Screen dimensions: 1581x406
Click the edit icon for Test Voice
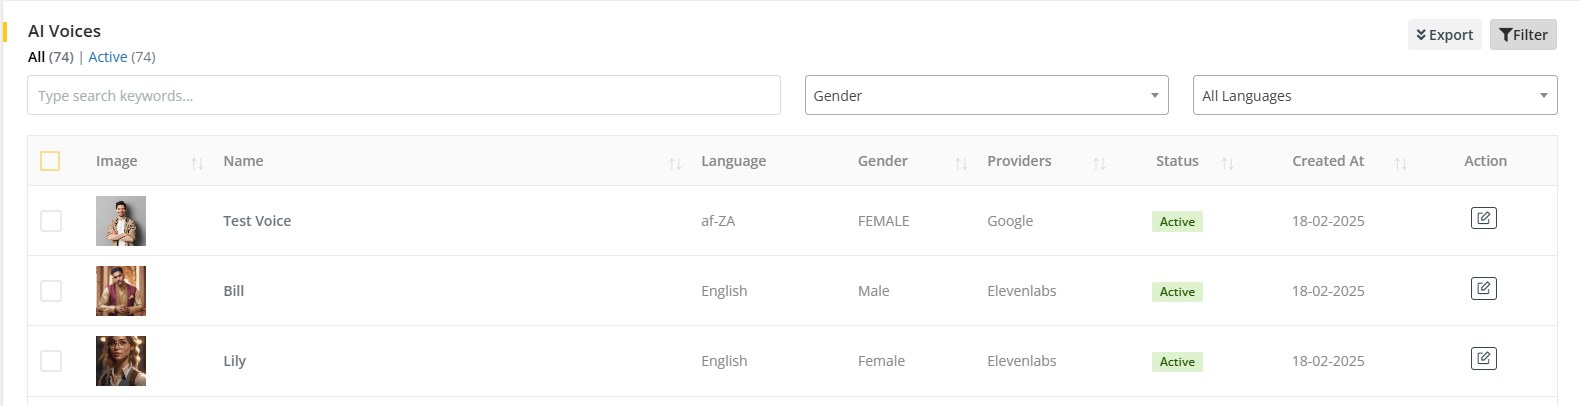tap(1483, 218)
